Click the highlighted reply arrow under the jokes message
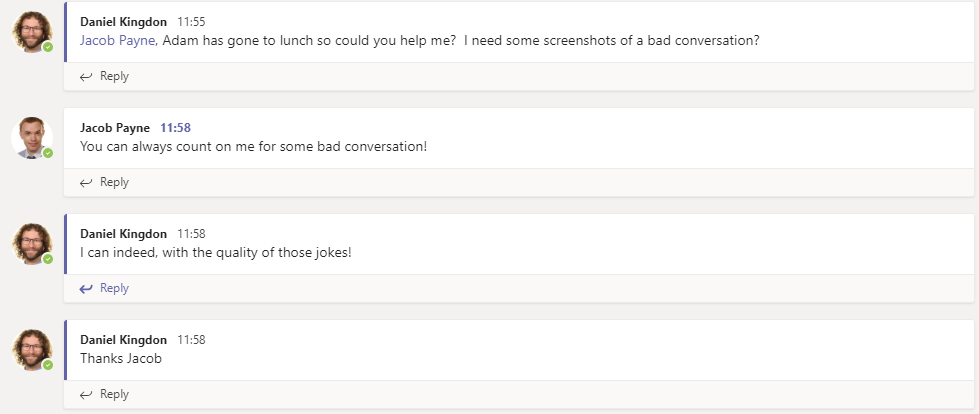Screen dimensions: 979x414 coord(86,288)
